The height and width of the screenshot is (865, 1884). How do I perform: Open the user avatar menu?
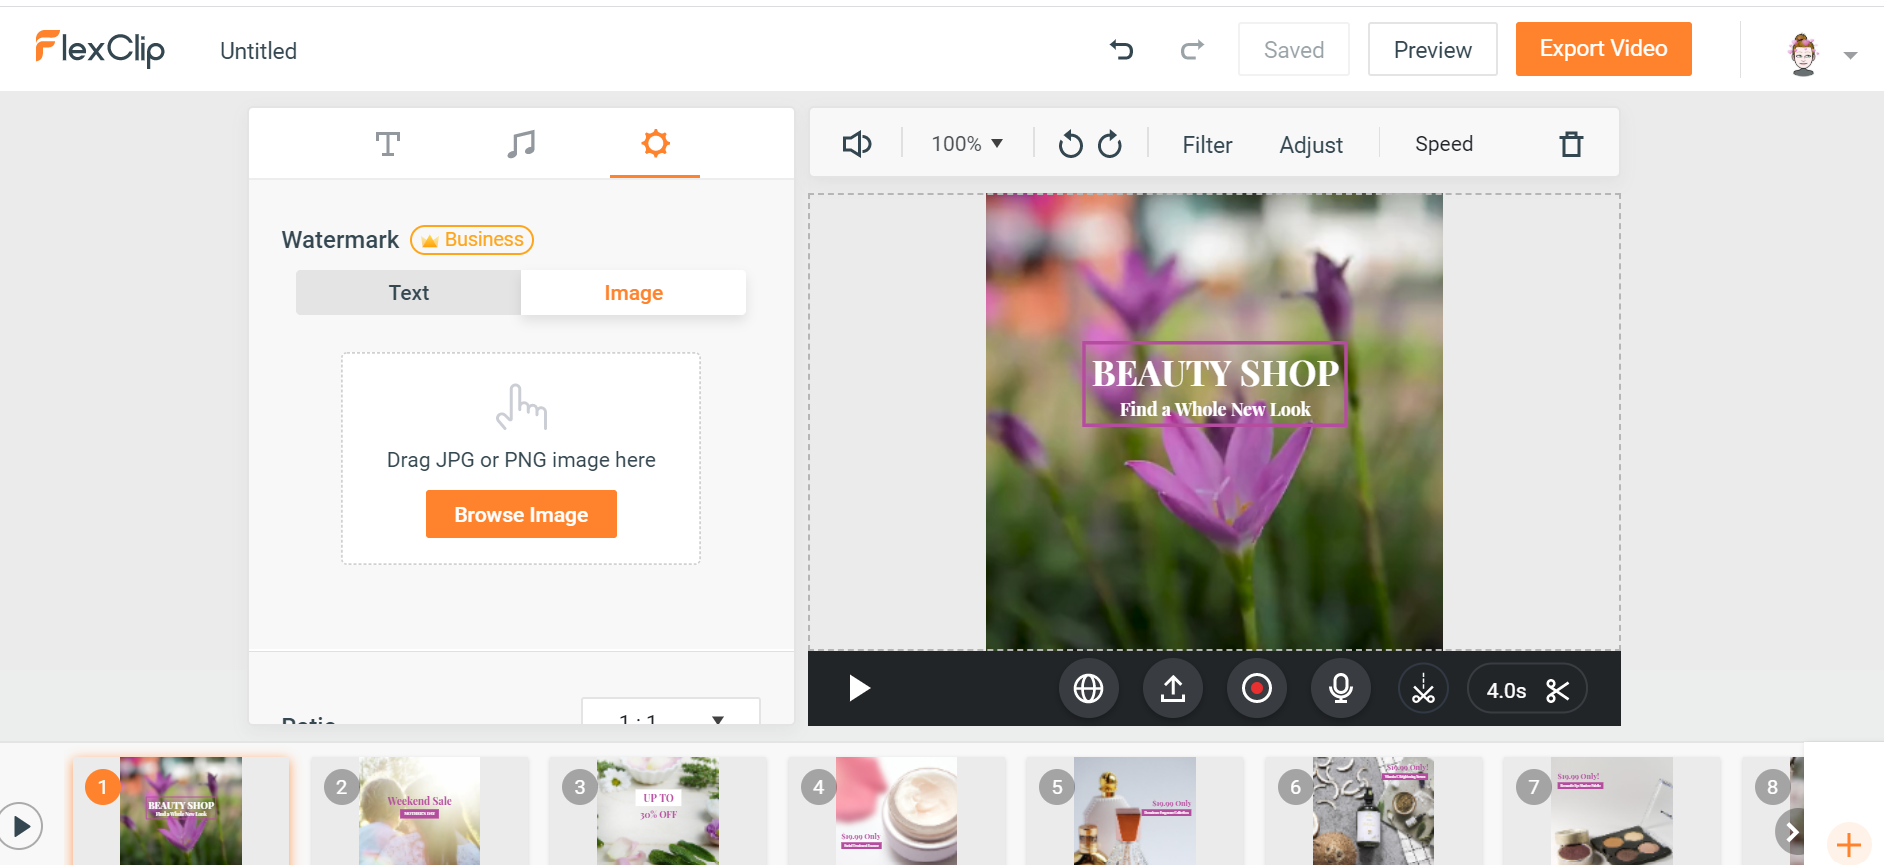(x=1803, y=54)
